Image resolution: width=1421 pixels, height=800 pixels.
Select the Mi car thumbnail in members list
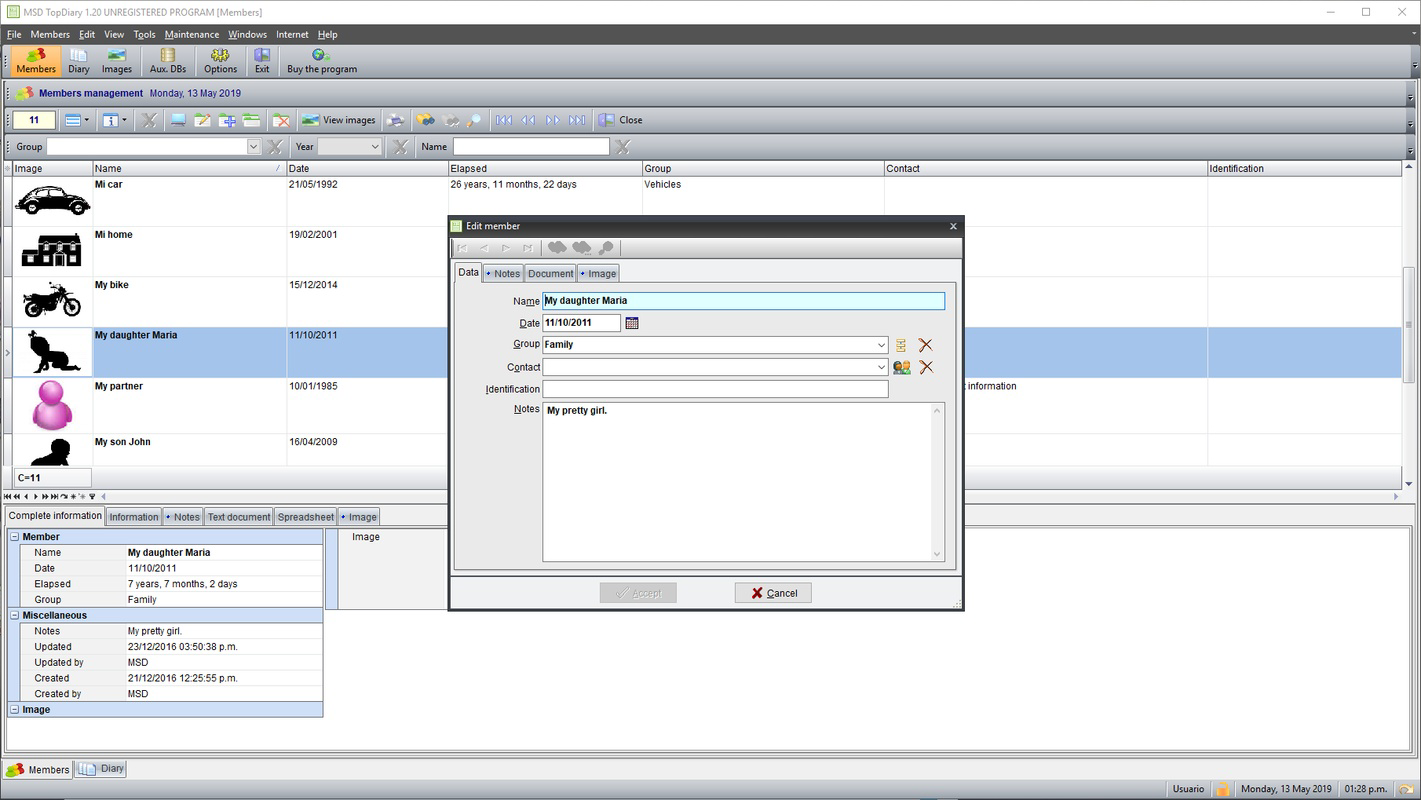[52, 200]
